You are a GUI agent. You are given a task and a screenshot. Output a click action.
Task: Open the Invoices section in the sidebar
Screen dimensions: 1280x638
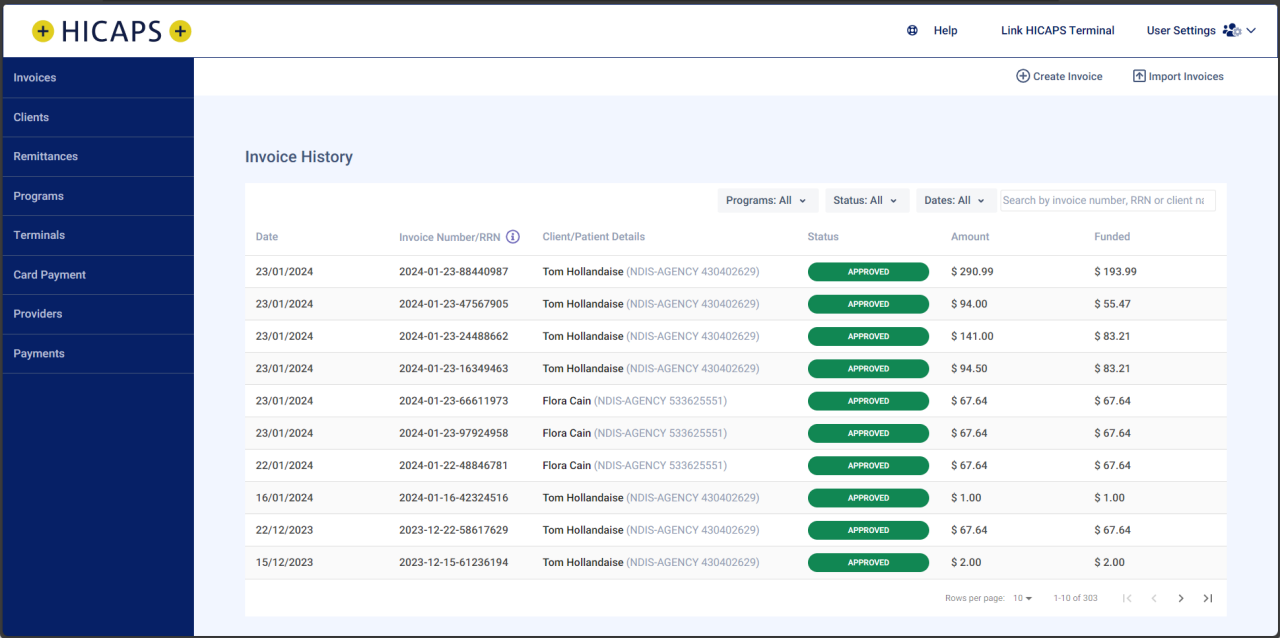click(x=36, y=77)
